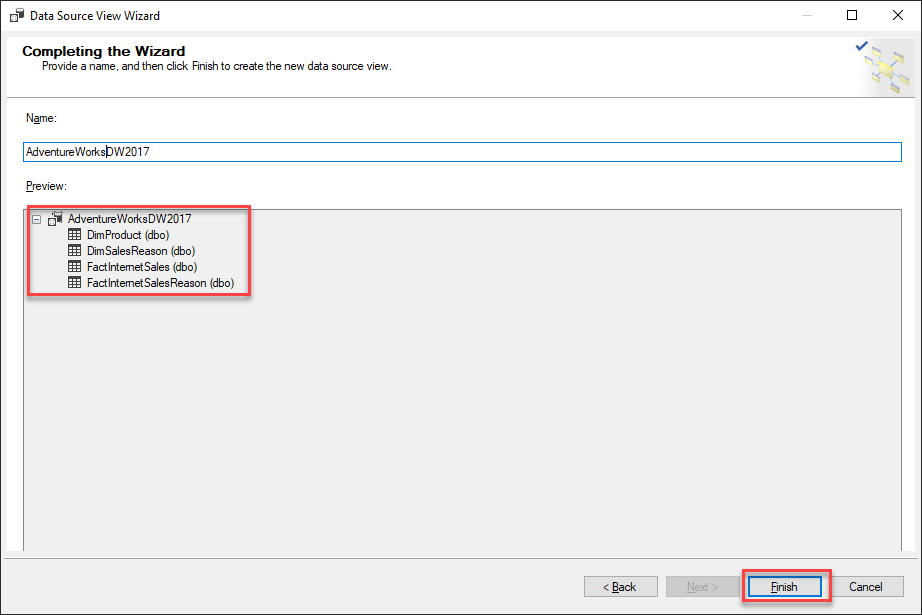The image size is (922, 615).
Task: Select FactInternetSalesReason (dbo) table row
Action: [160, 282]
